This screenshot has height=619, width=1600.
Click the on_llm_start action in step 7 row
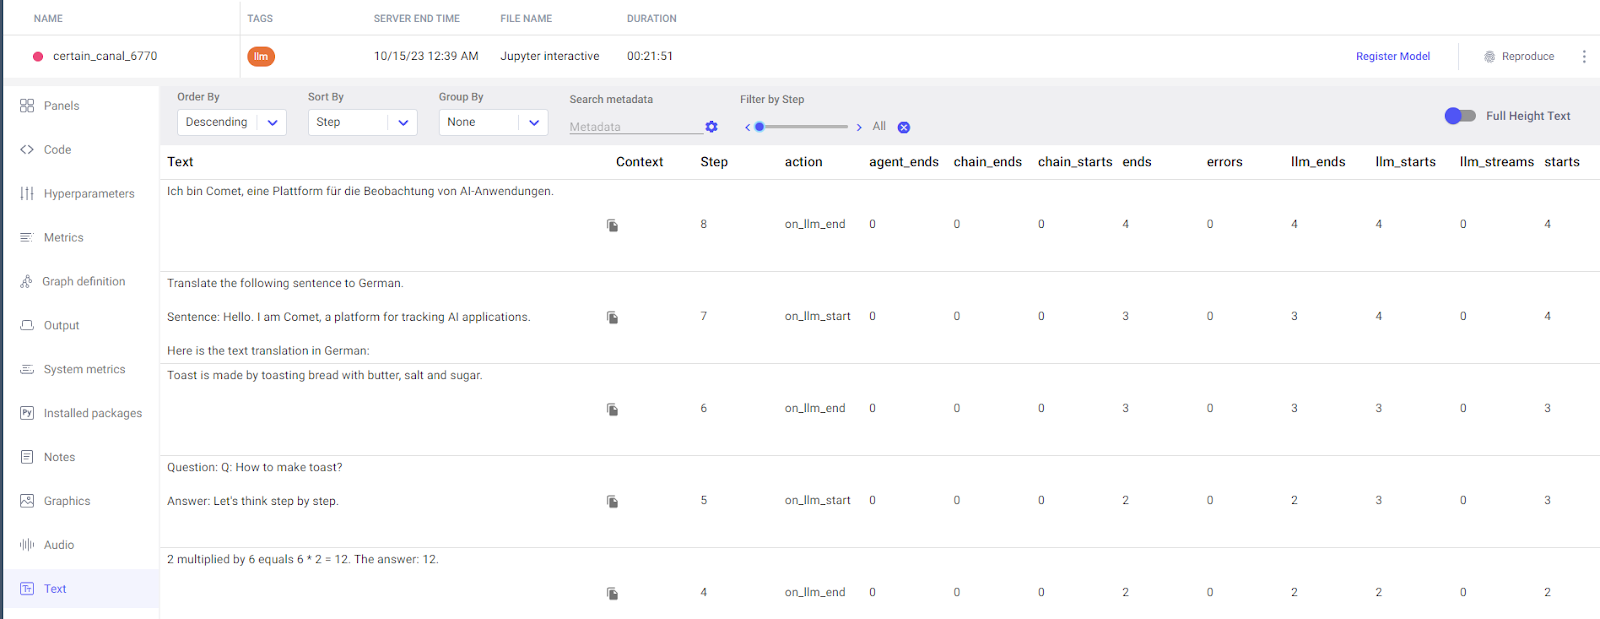(x=818, y=316)
